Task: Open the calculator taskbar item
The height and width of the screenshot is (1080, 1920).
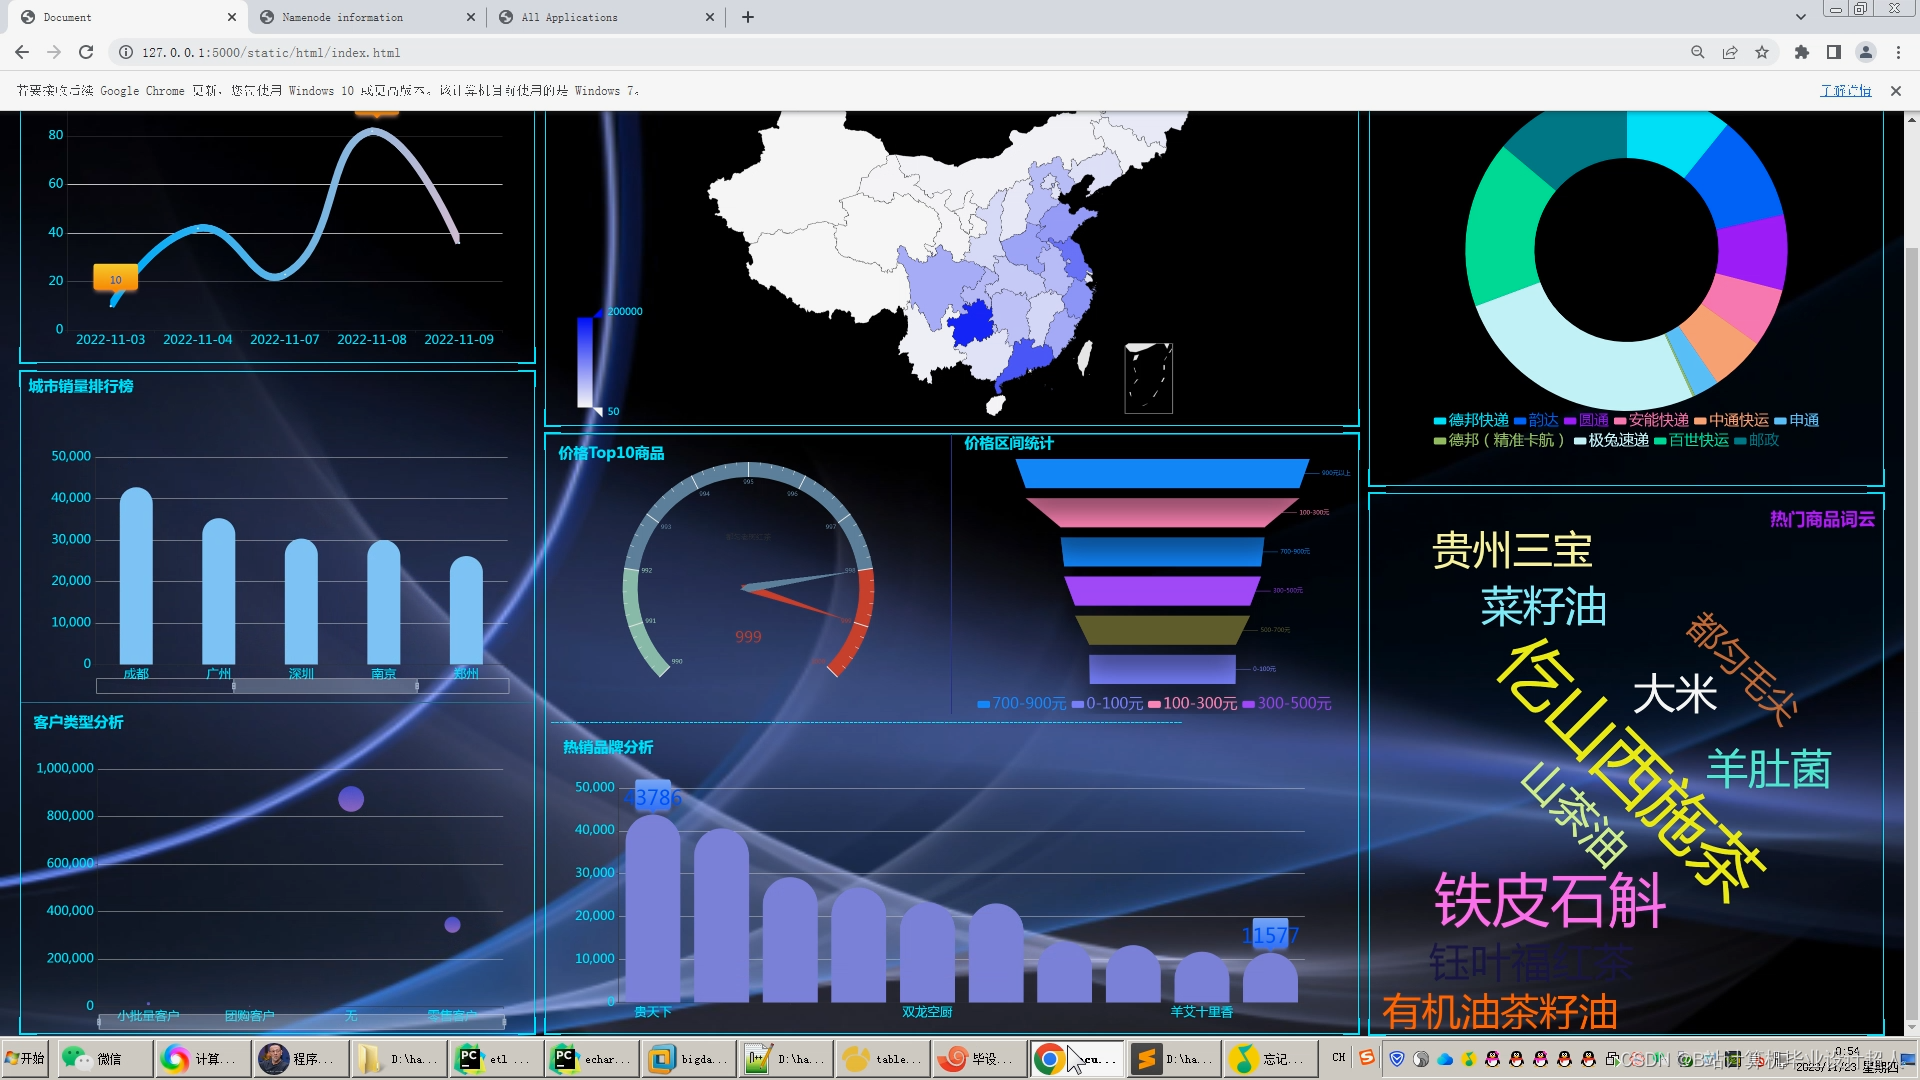Action: click(x=205, y=1058)
